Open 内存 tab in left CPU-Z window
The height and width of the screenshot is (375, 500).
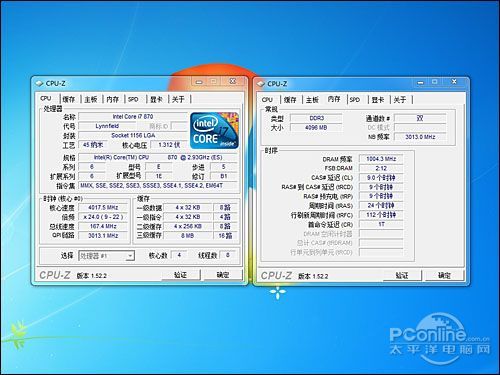click(x=113, y=99)
